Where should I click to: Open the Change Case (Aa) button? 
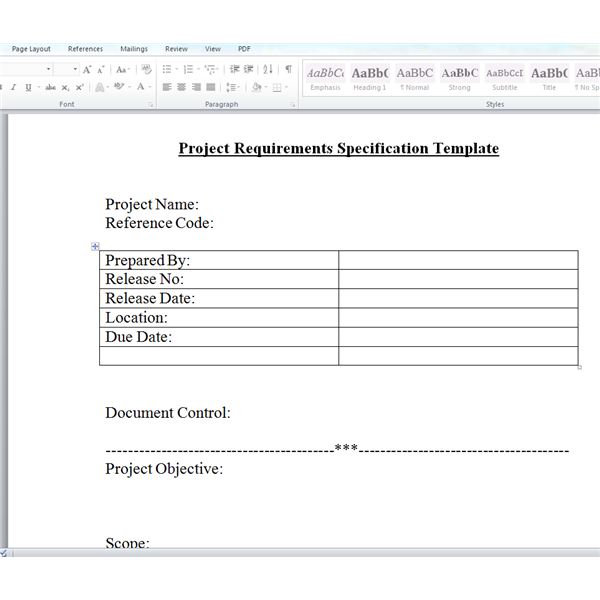point(121,70)
